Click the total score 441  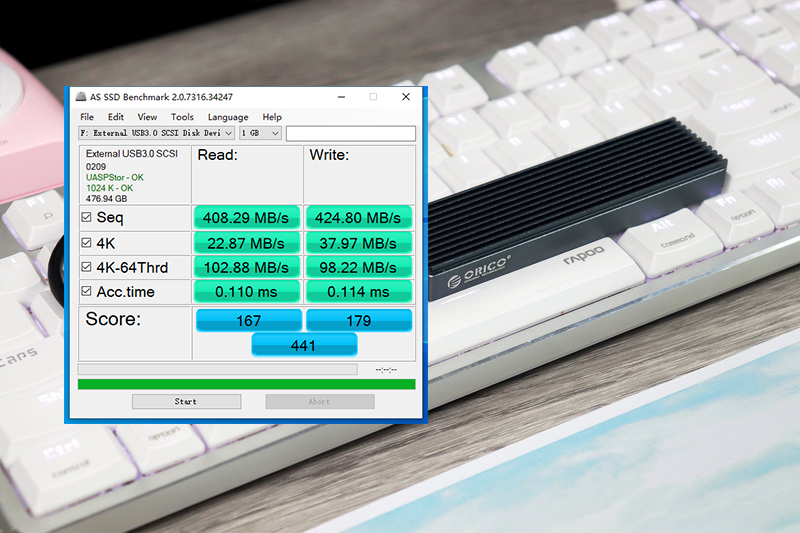point(304,345)
